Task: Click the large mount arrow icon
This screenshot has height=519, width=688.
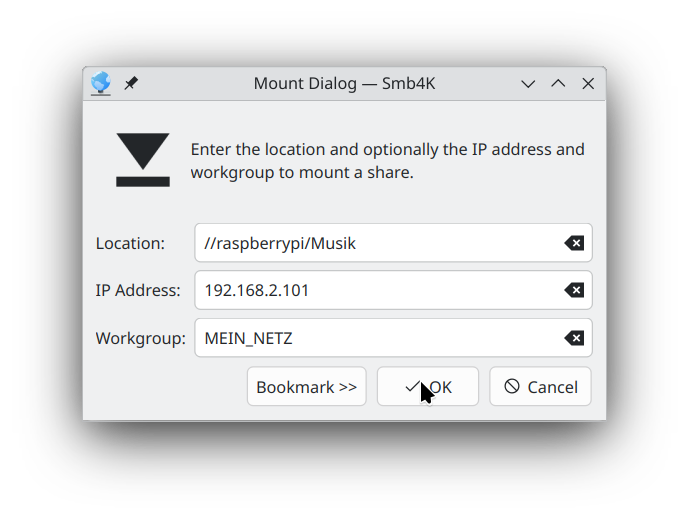Action: [143, 160]
